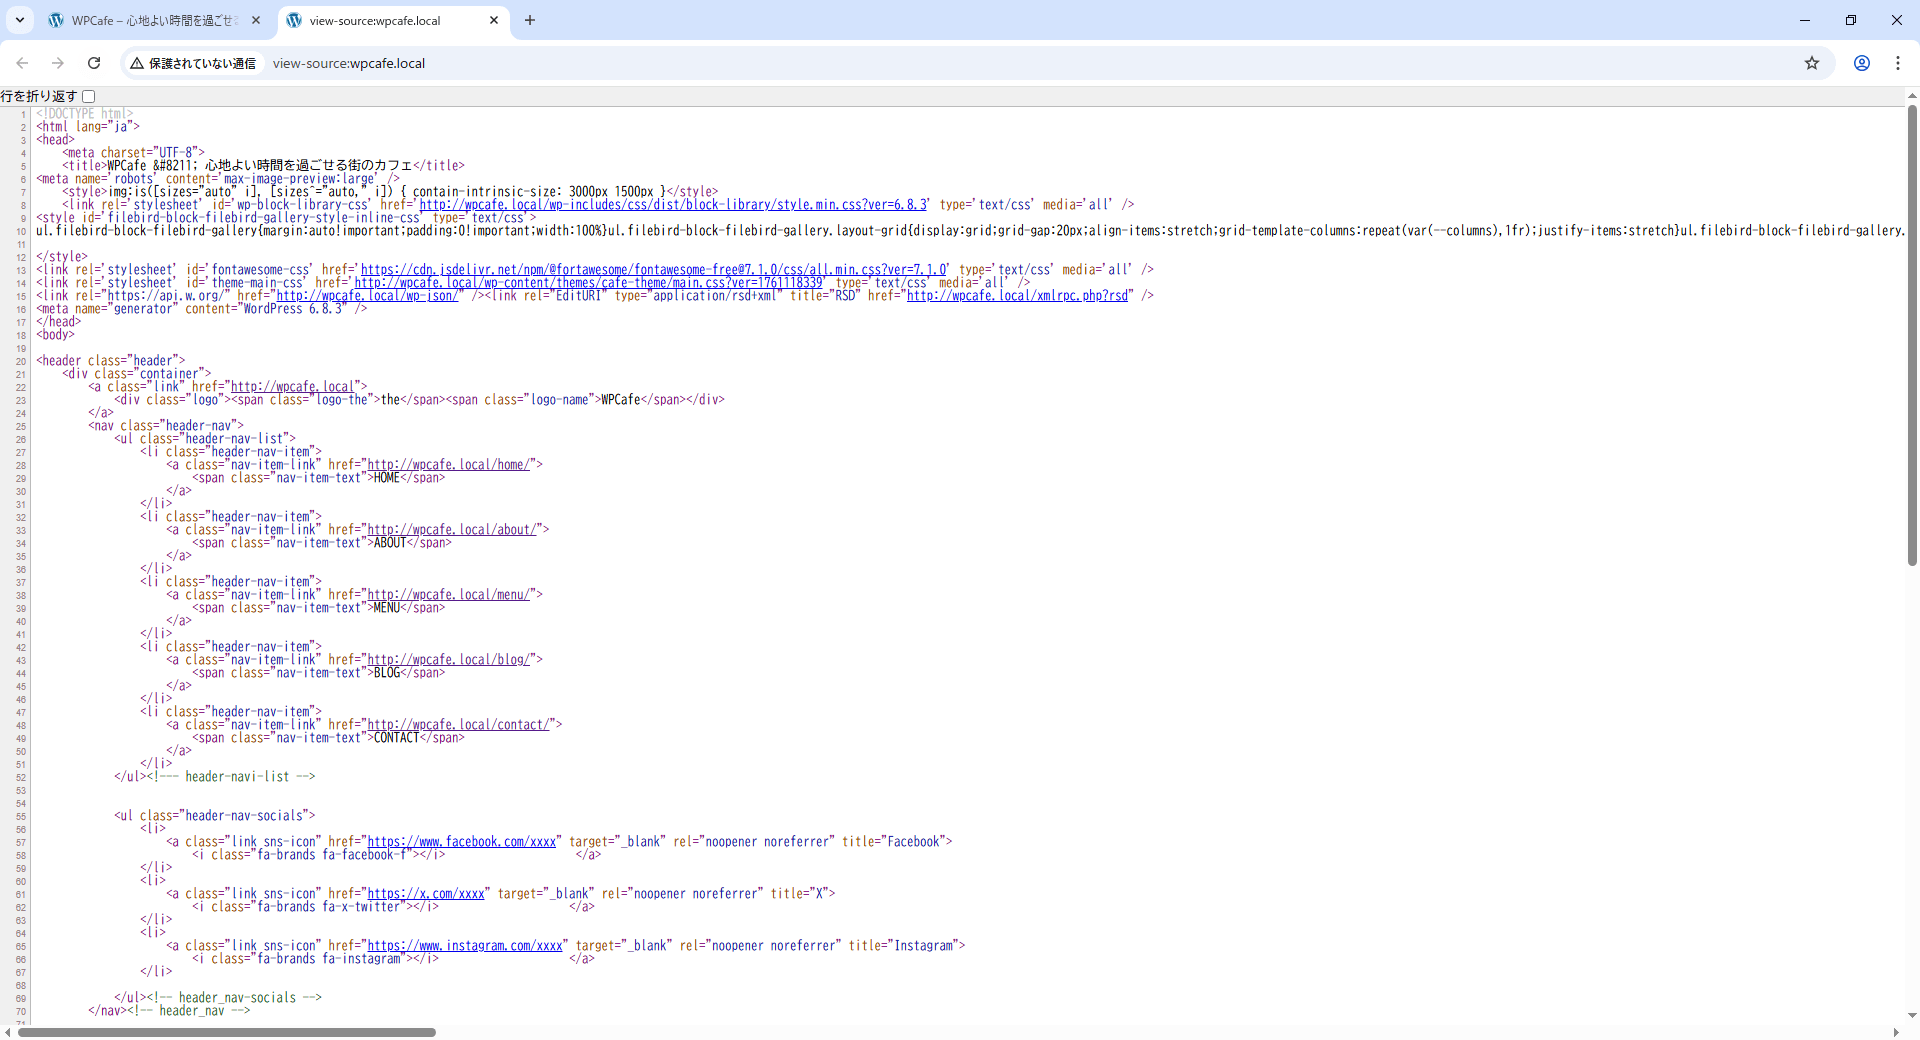
Task: Click the forward navigation arrow icon
Action: click(58, 63)
